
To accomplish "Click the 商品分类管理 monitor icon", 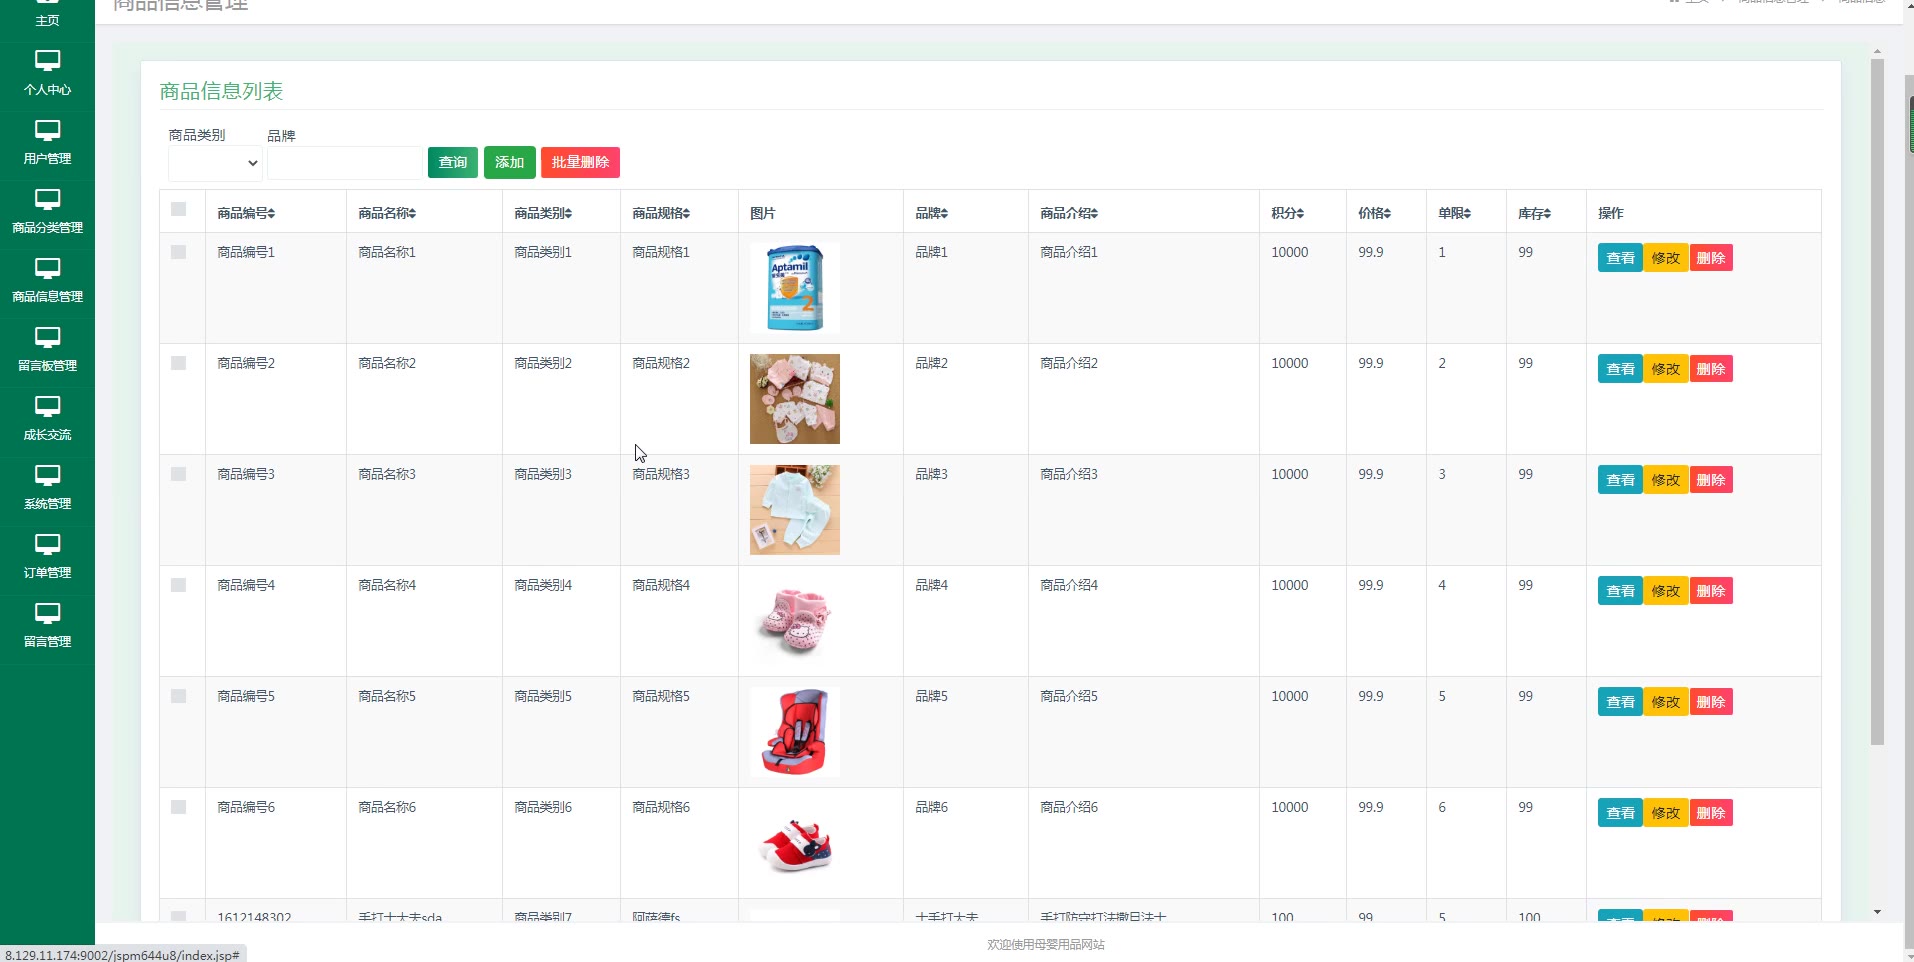I will (47, 199).
